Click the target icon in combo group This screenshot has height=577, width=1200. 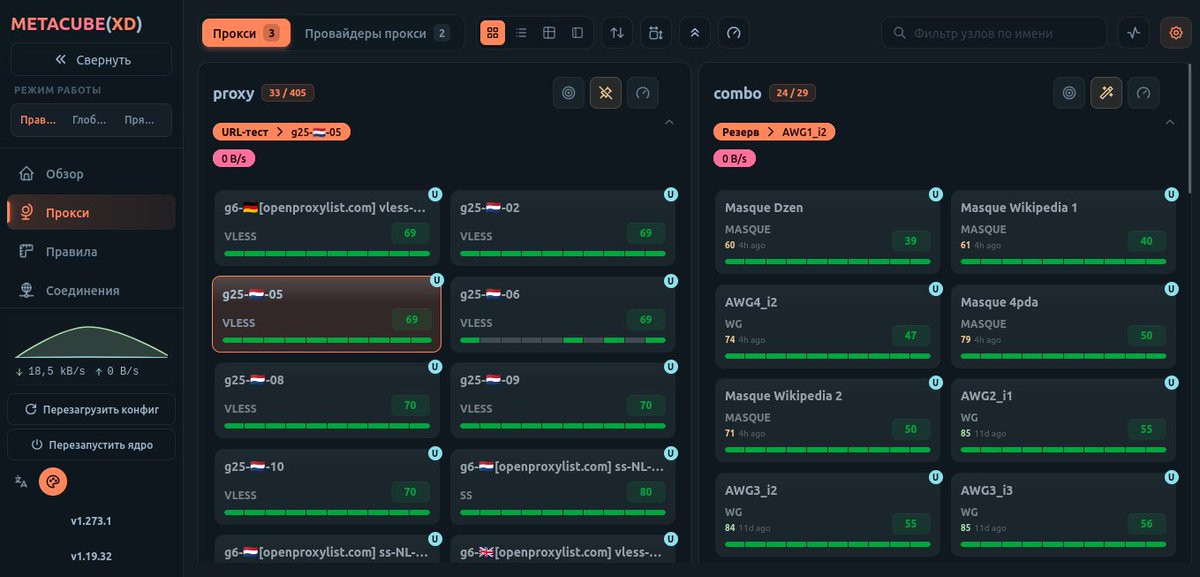1069,93
